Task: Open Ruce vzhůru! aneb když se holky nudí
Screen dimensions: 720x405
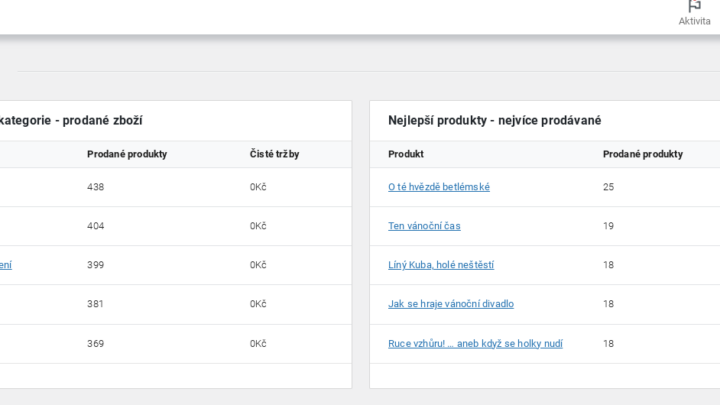Action: click(x=475, y=343)
